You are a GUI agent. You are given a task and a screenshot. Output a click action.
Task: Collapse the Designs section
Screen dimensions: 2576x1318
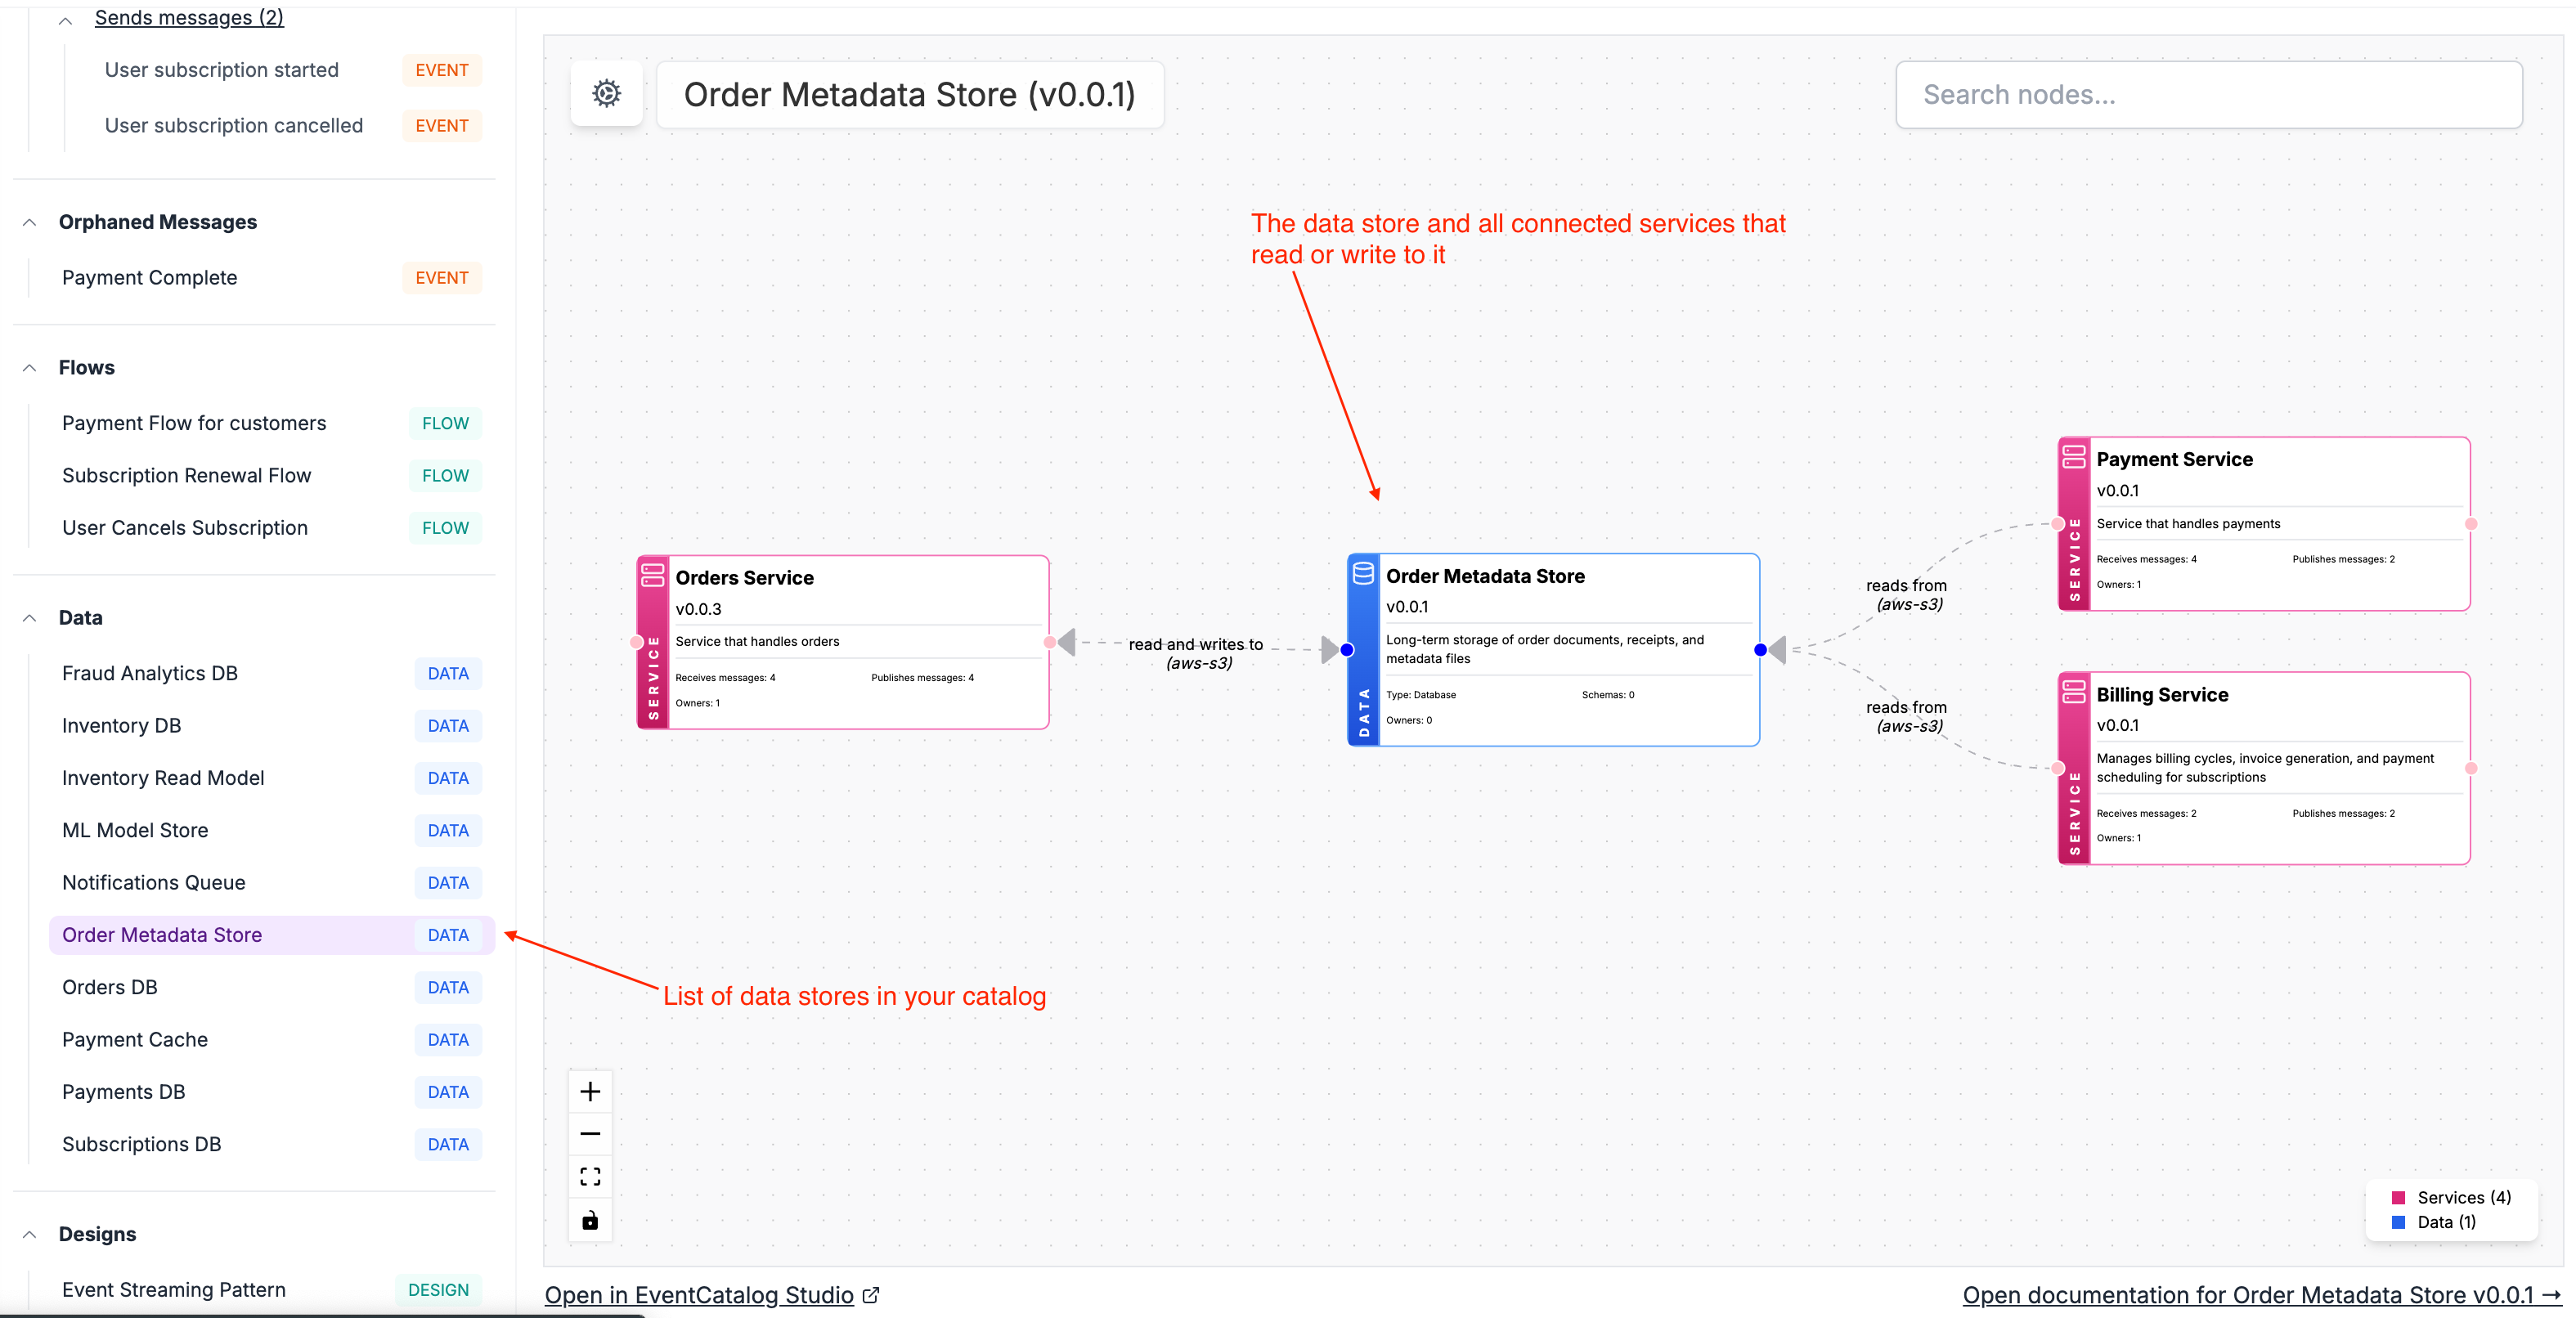coord(30,1234)
